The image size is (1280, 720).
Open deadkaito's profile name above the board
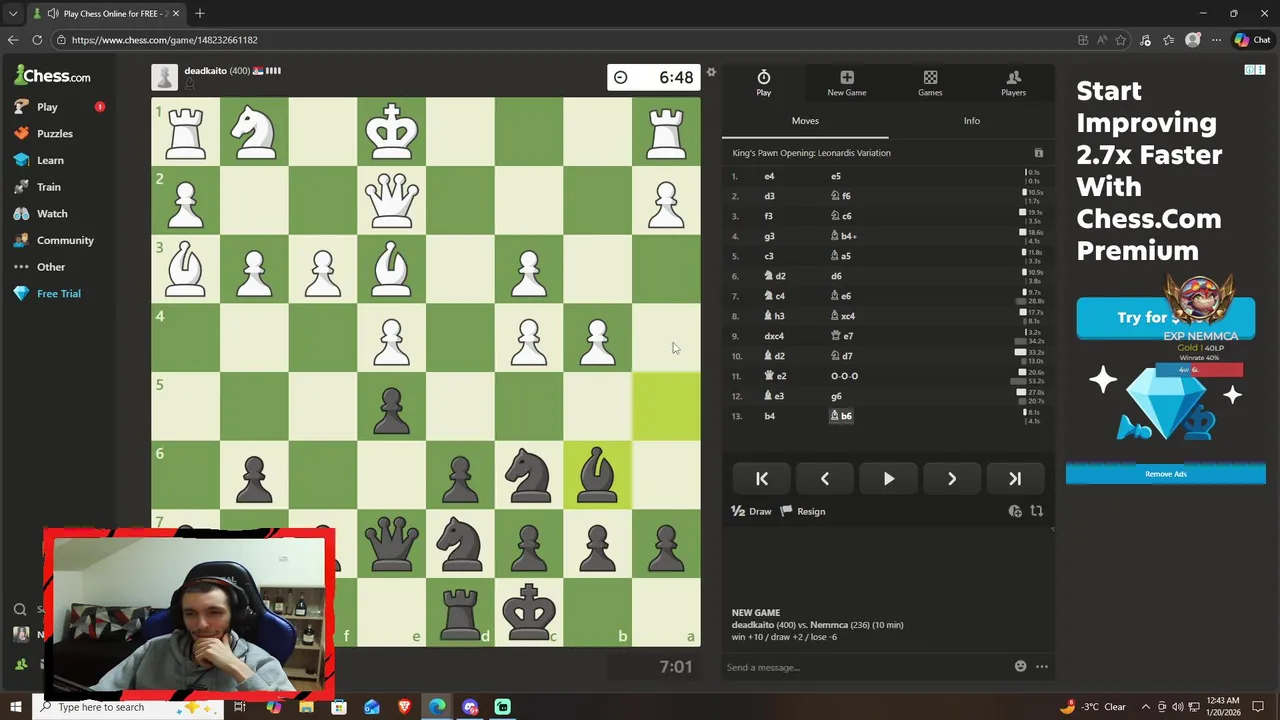205,71
